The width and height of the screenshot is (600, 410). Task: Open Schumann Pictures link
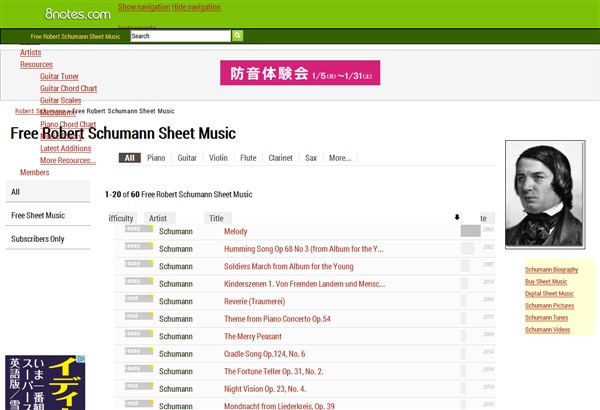(549, 305)
